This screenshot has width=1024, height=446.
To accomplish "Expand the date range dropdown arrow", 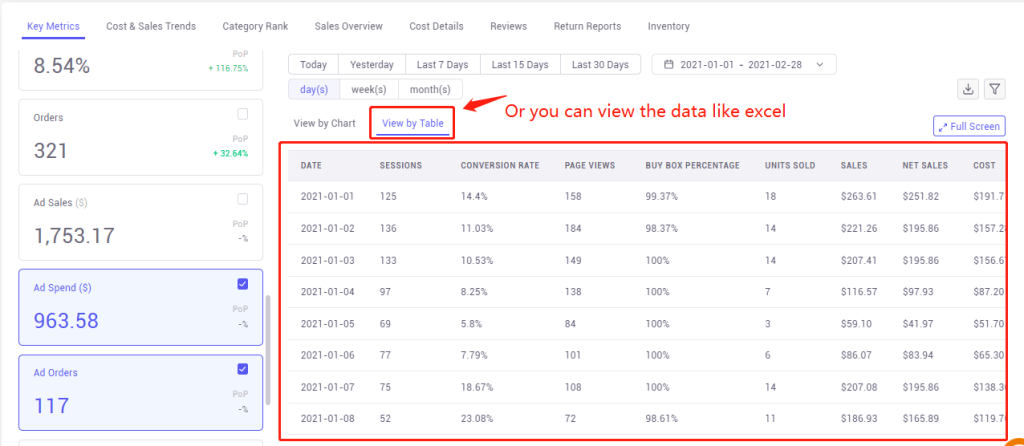I will (820, 65).
